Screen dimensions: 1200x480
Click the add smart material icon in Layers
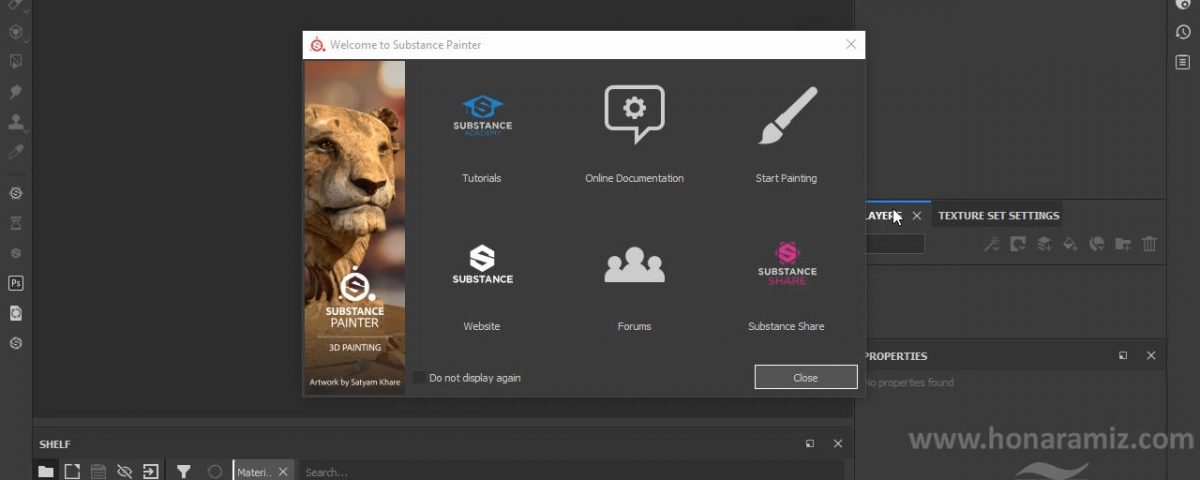[1097, 243]
